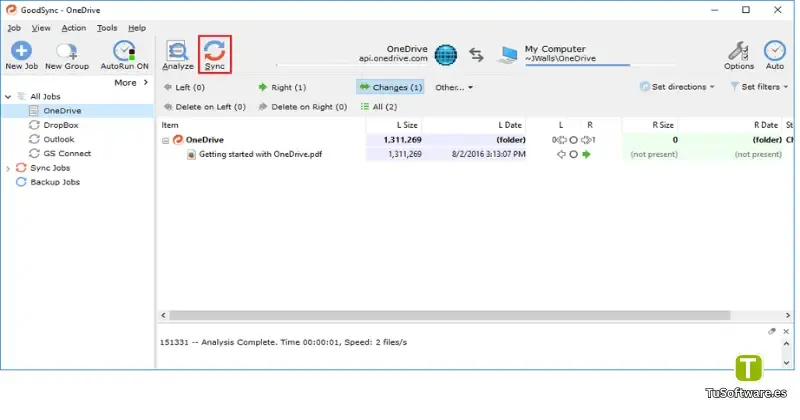This screenshot has height=420, width=800.
Task: Click the swap sides arrows icon
Action: tap(477, 55)
